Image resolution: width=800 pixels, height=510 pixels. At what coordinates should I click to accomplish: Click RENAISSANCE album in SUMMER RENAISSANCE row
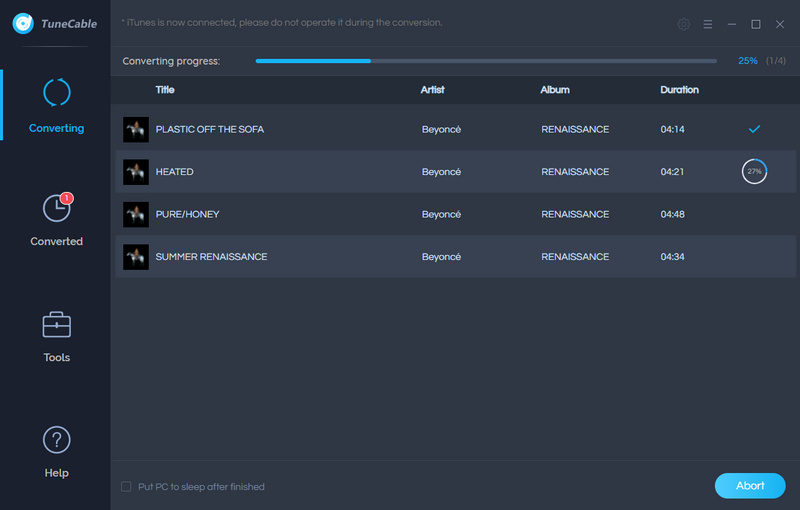[575, 257]
